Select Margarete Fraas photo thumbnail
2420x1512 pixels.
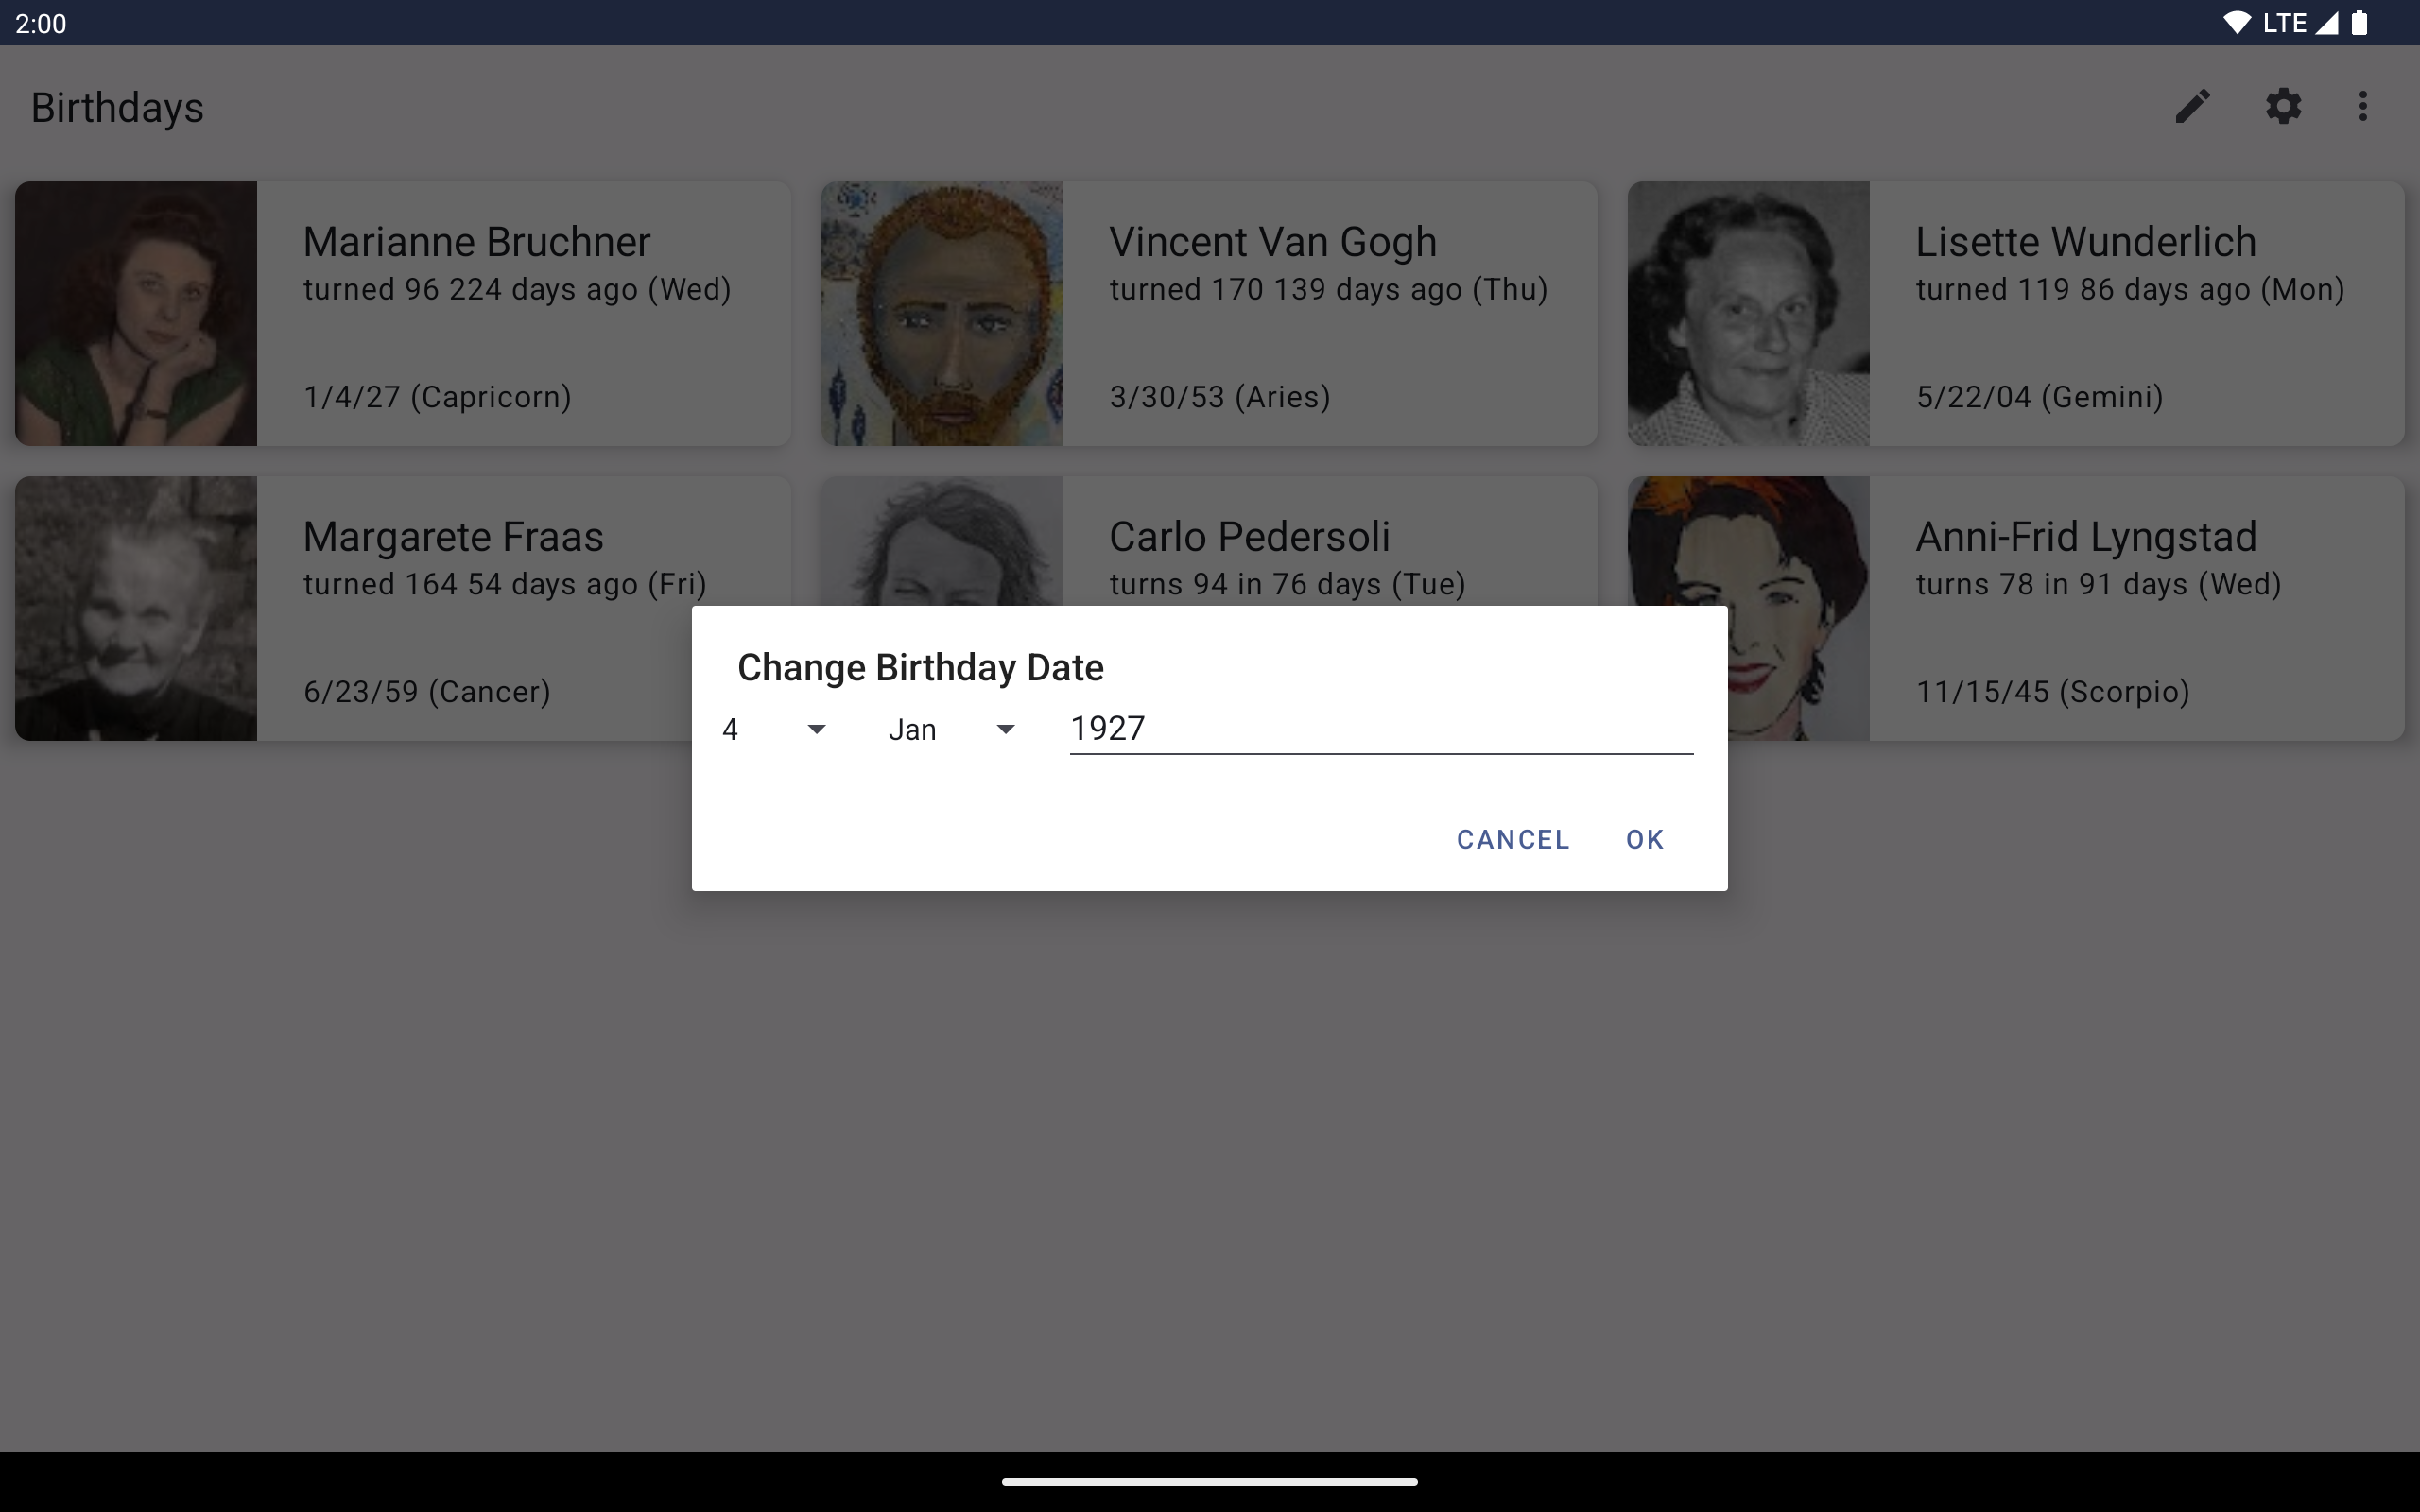pyautogui.click(x=136, y=608)
